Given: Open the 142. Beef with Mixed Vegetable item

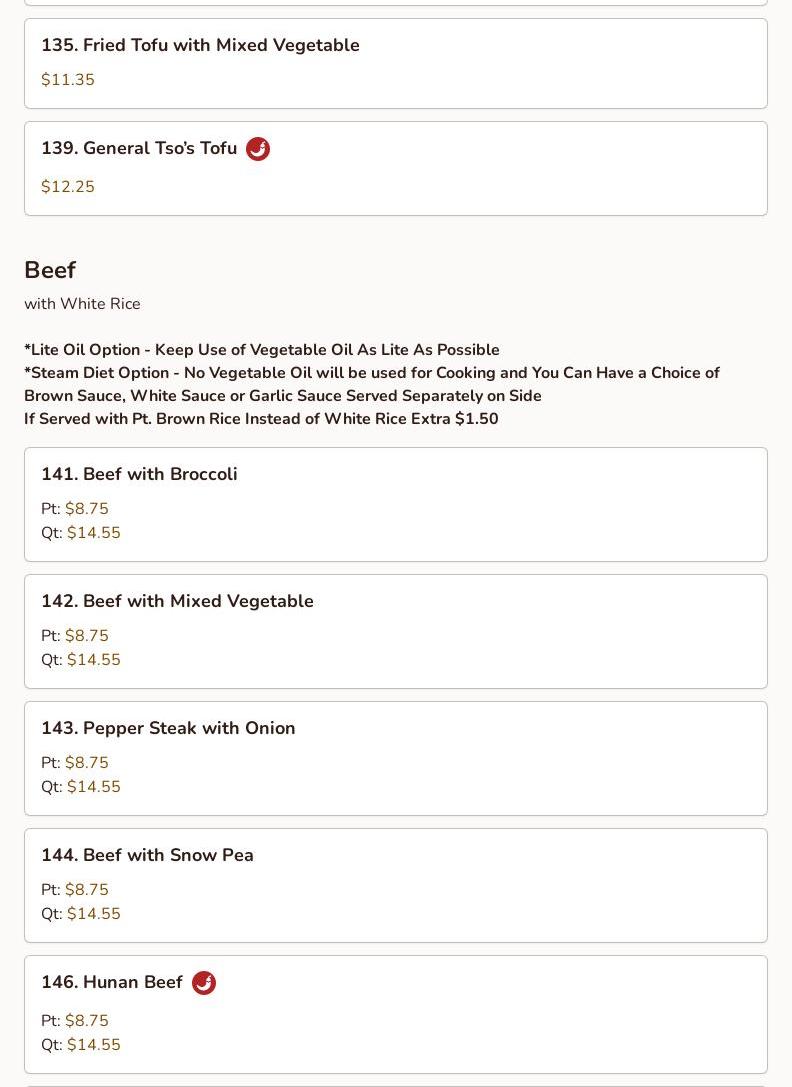Looking at the screenshot, I should click(177, 601).
